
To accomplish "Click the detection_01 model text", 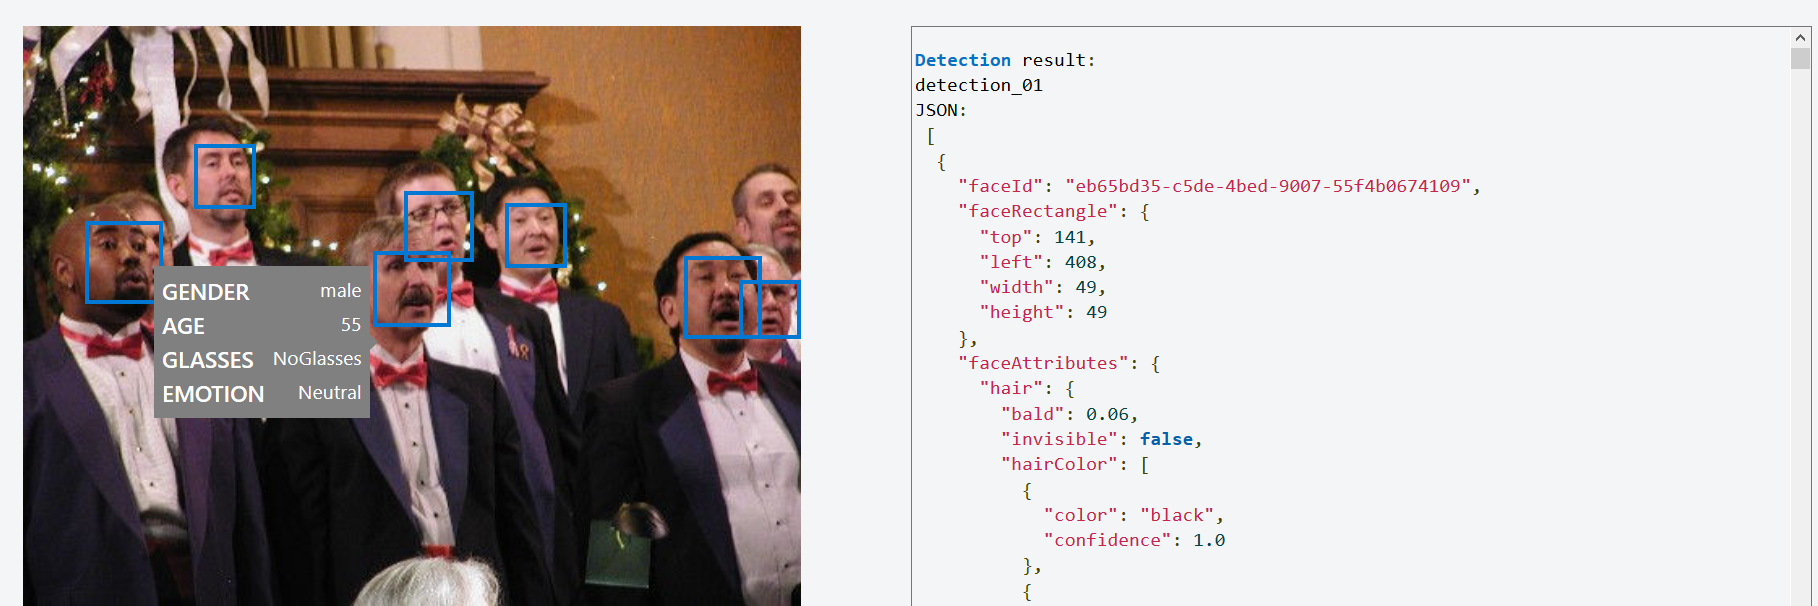I will pos(979,85).
